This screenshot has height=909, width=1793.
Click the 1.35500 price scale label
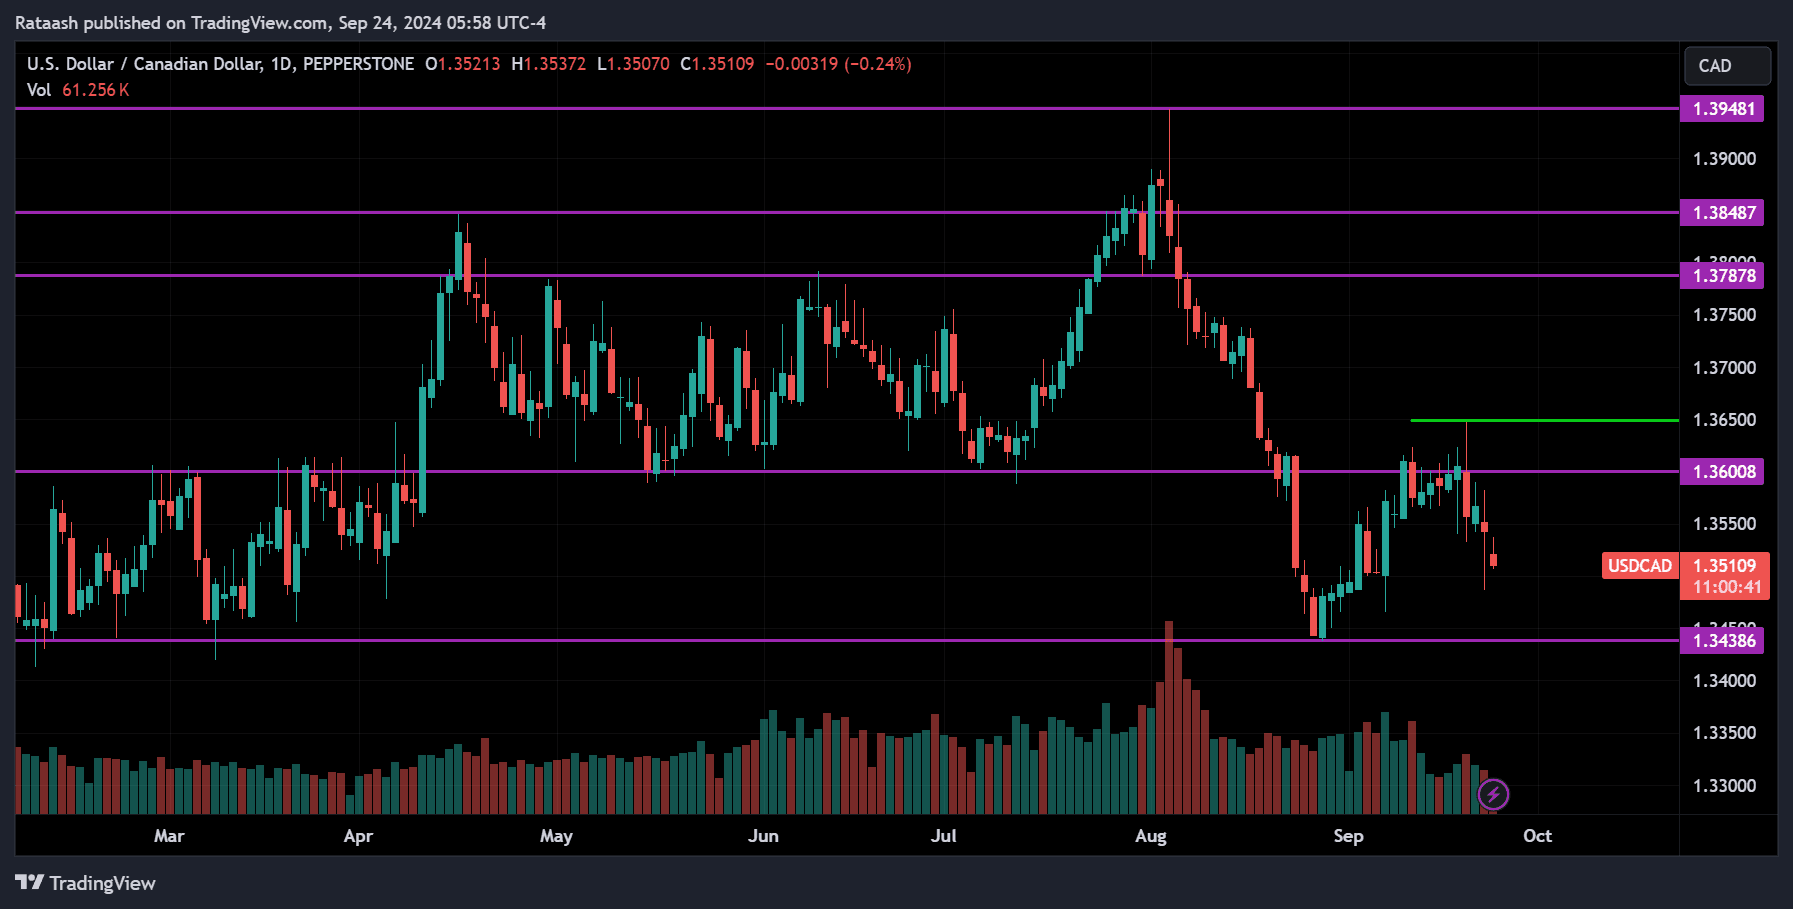click(1724, 524)
